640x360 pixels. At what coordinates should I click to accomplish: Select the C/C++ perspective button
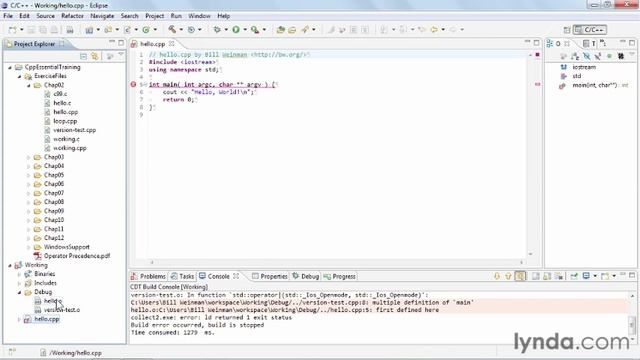589,30
